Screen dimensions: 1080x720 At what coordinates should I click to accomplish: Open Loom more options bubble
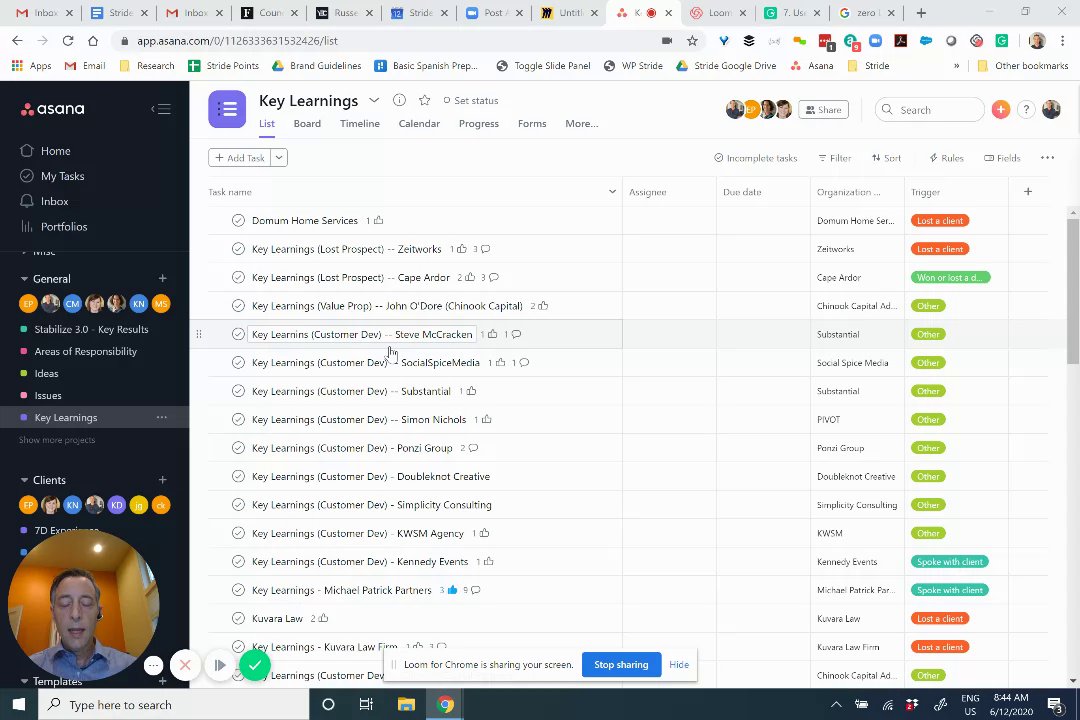[x=154, y=665]
